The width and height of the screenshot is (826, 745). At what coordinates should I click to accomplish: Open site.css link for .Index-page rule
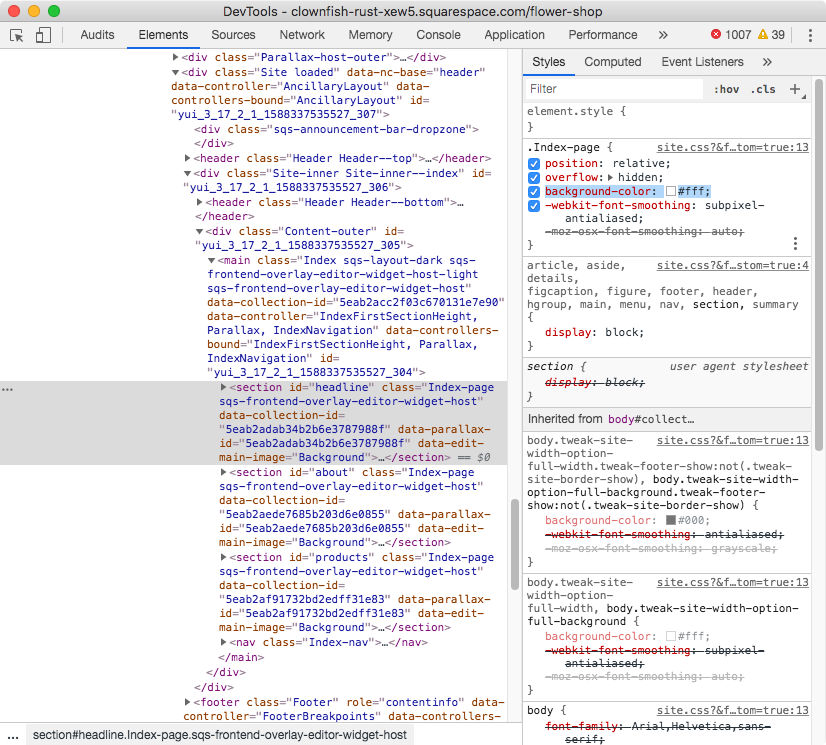pos(732,148)
